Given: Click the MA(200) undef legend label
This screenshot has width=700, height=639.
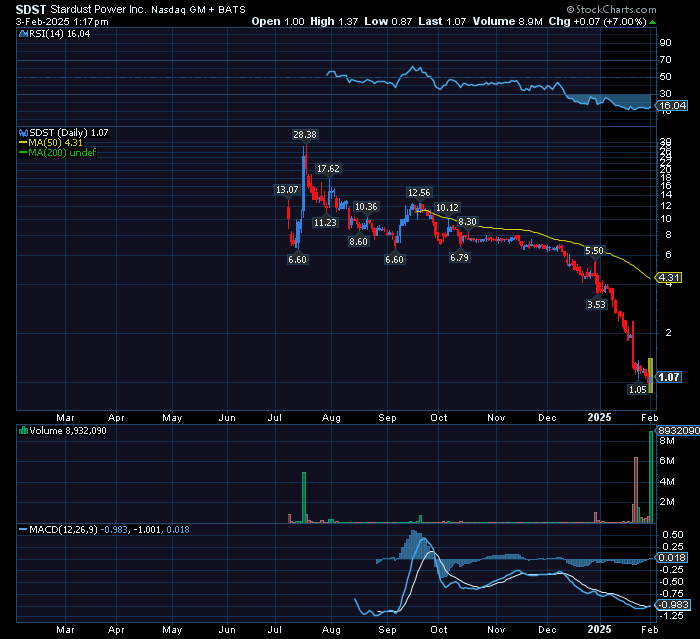Looking at the screenshot, I should tap(62, 153).
